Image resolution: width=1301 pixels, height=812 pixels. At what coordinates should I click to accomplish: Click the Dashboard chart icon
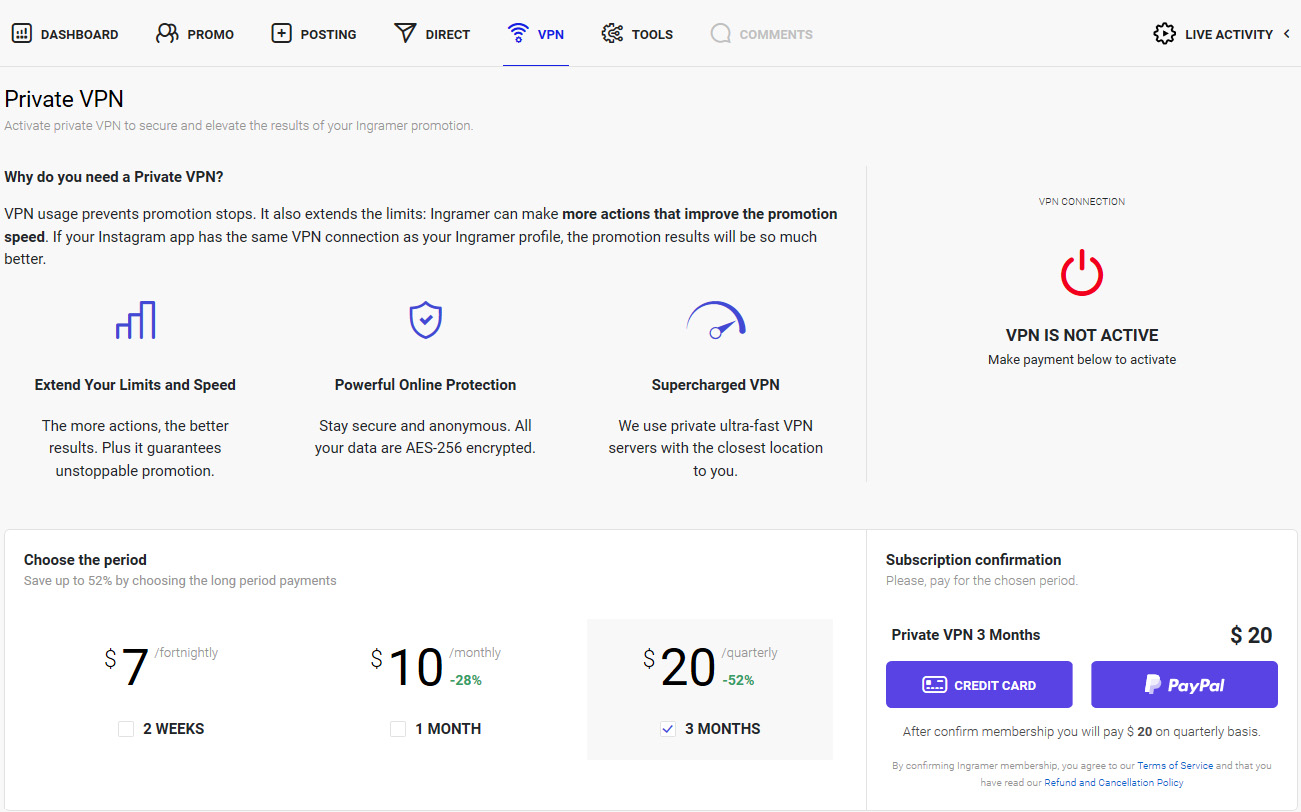(21, 34)
